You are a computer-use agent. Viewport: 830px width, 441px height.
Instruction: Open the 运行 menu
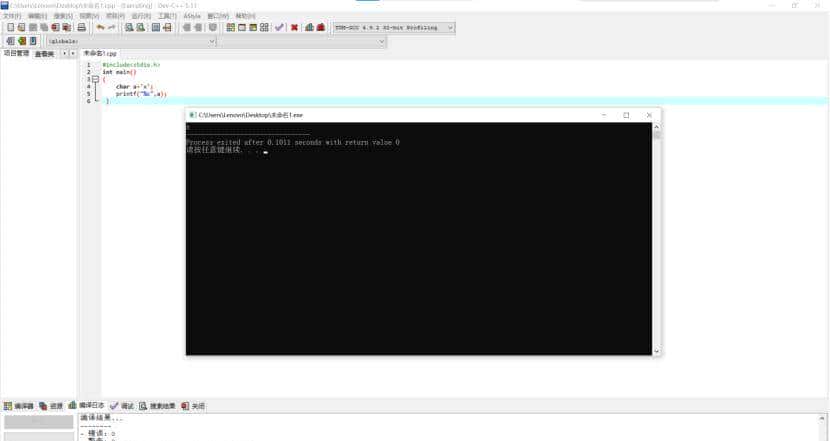141,16
